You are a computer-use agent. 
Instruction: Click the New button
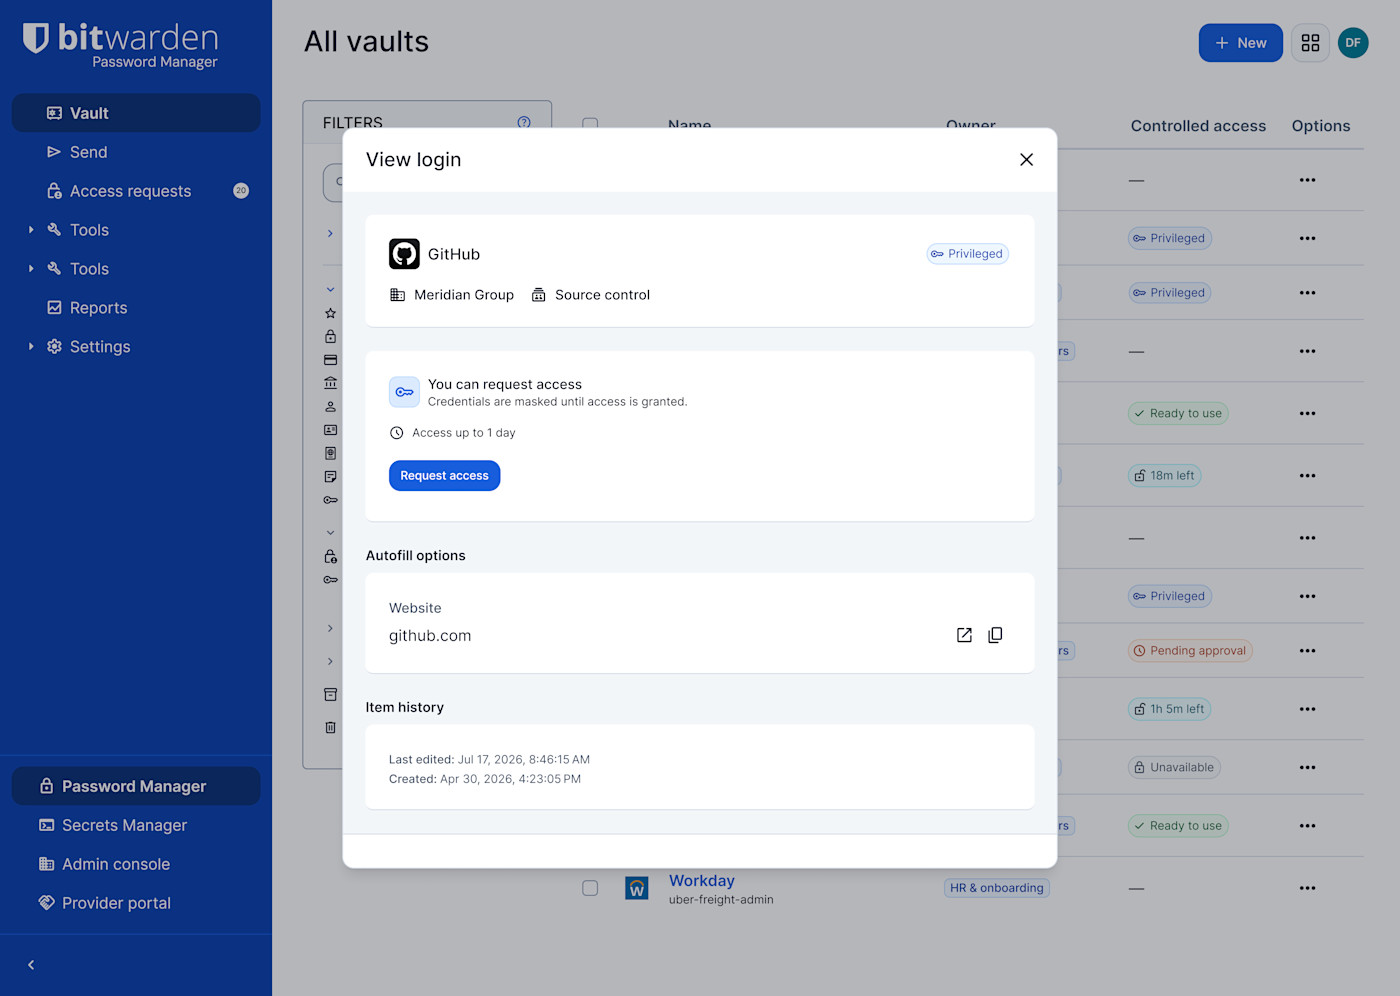[x=1240, y=43]
